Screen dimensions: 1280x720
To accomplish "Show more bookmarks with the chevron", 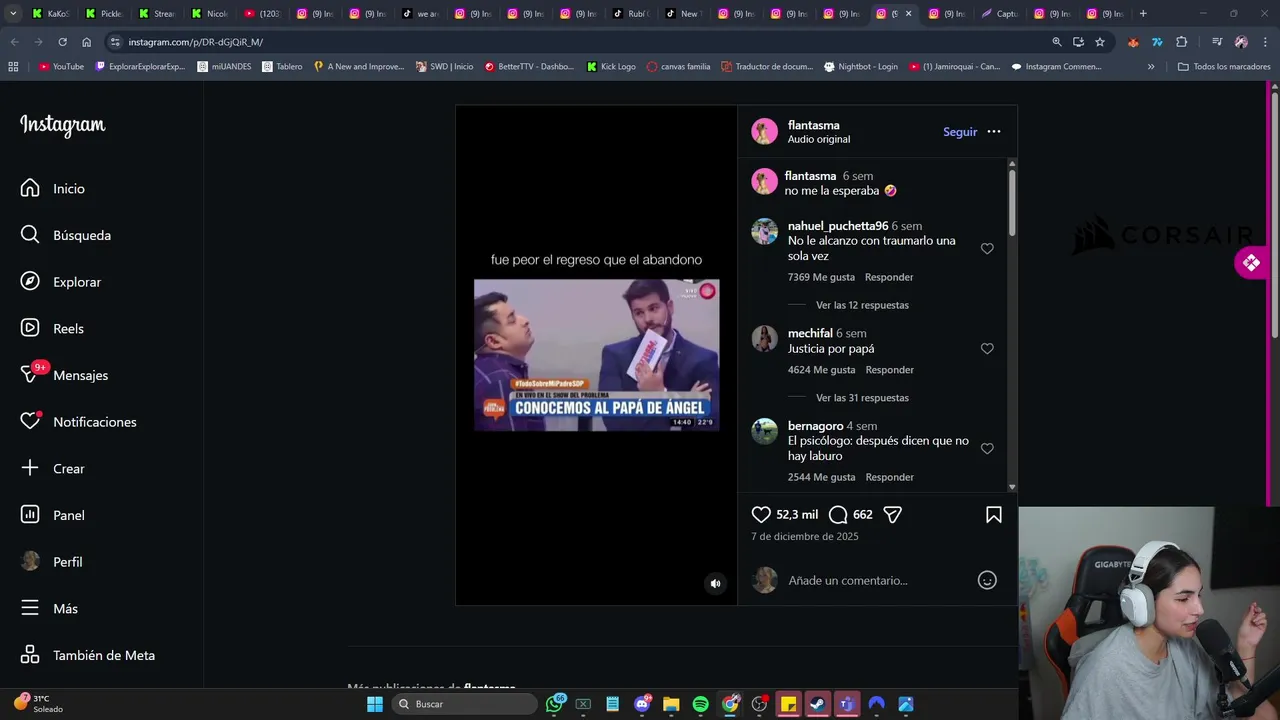I will (1151, 67).
